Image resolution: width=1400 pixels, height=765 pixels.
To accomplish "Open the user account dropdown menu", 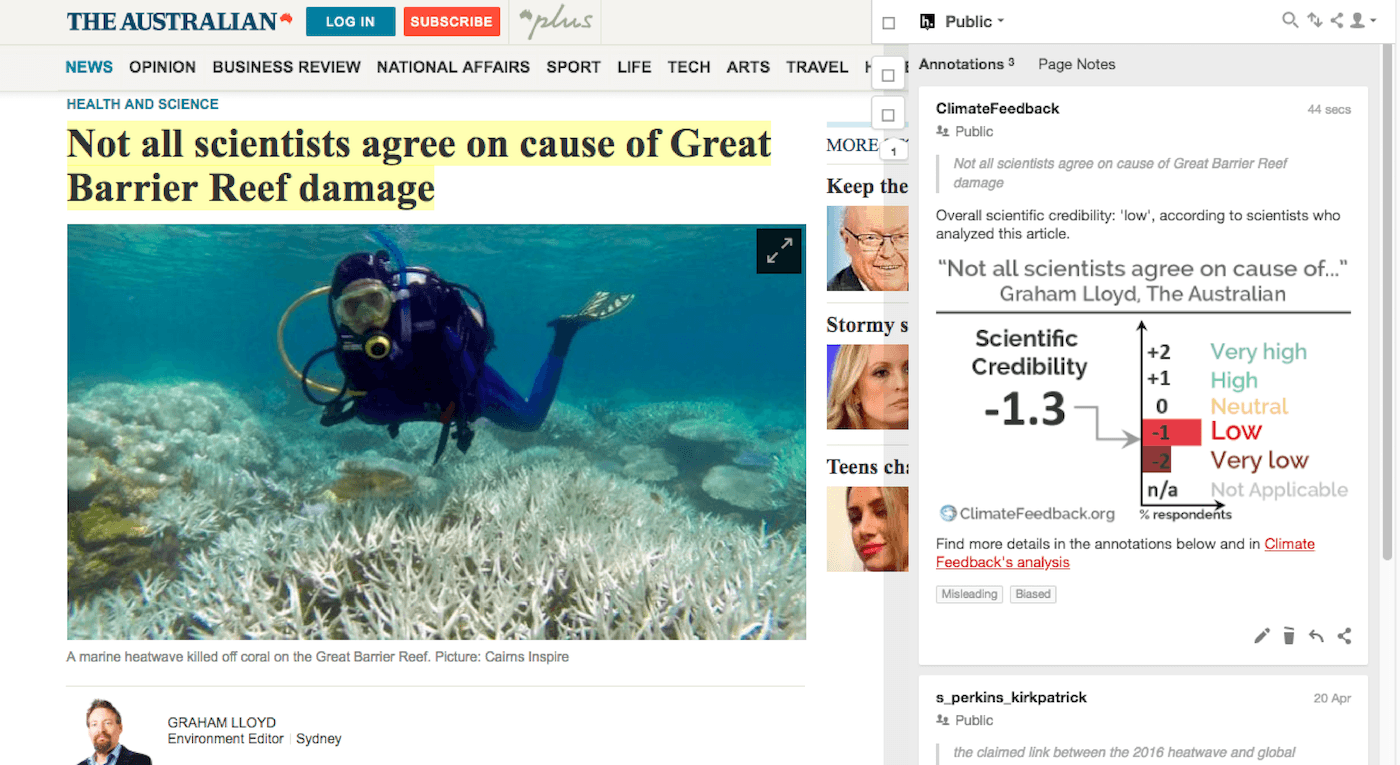I will tap(1362, 20).
